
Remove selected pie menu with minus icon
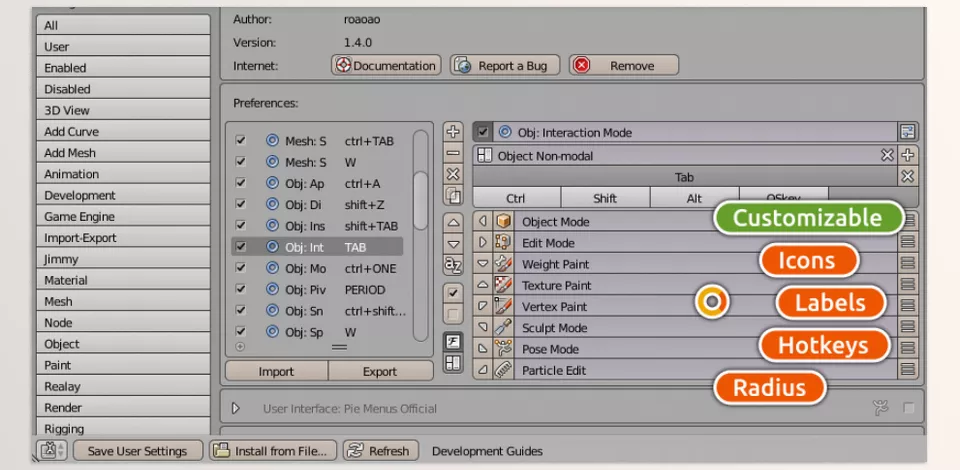453,153
